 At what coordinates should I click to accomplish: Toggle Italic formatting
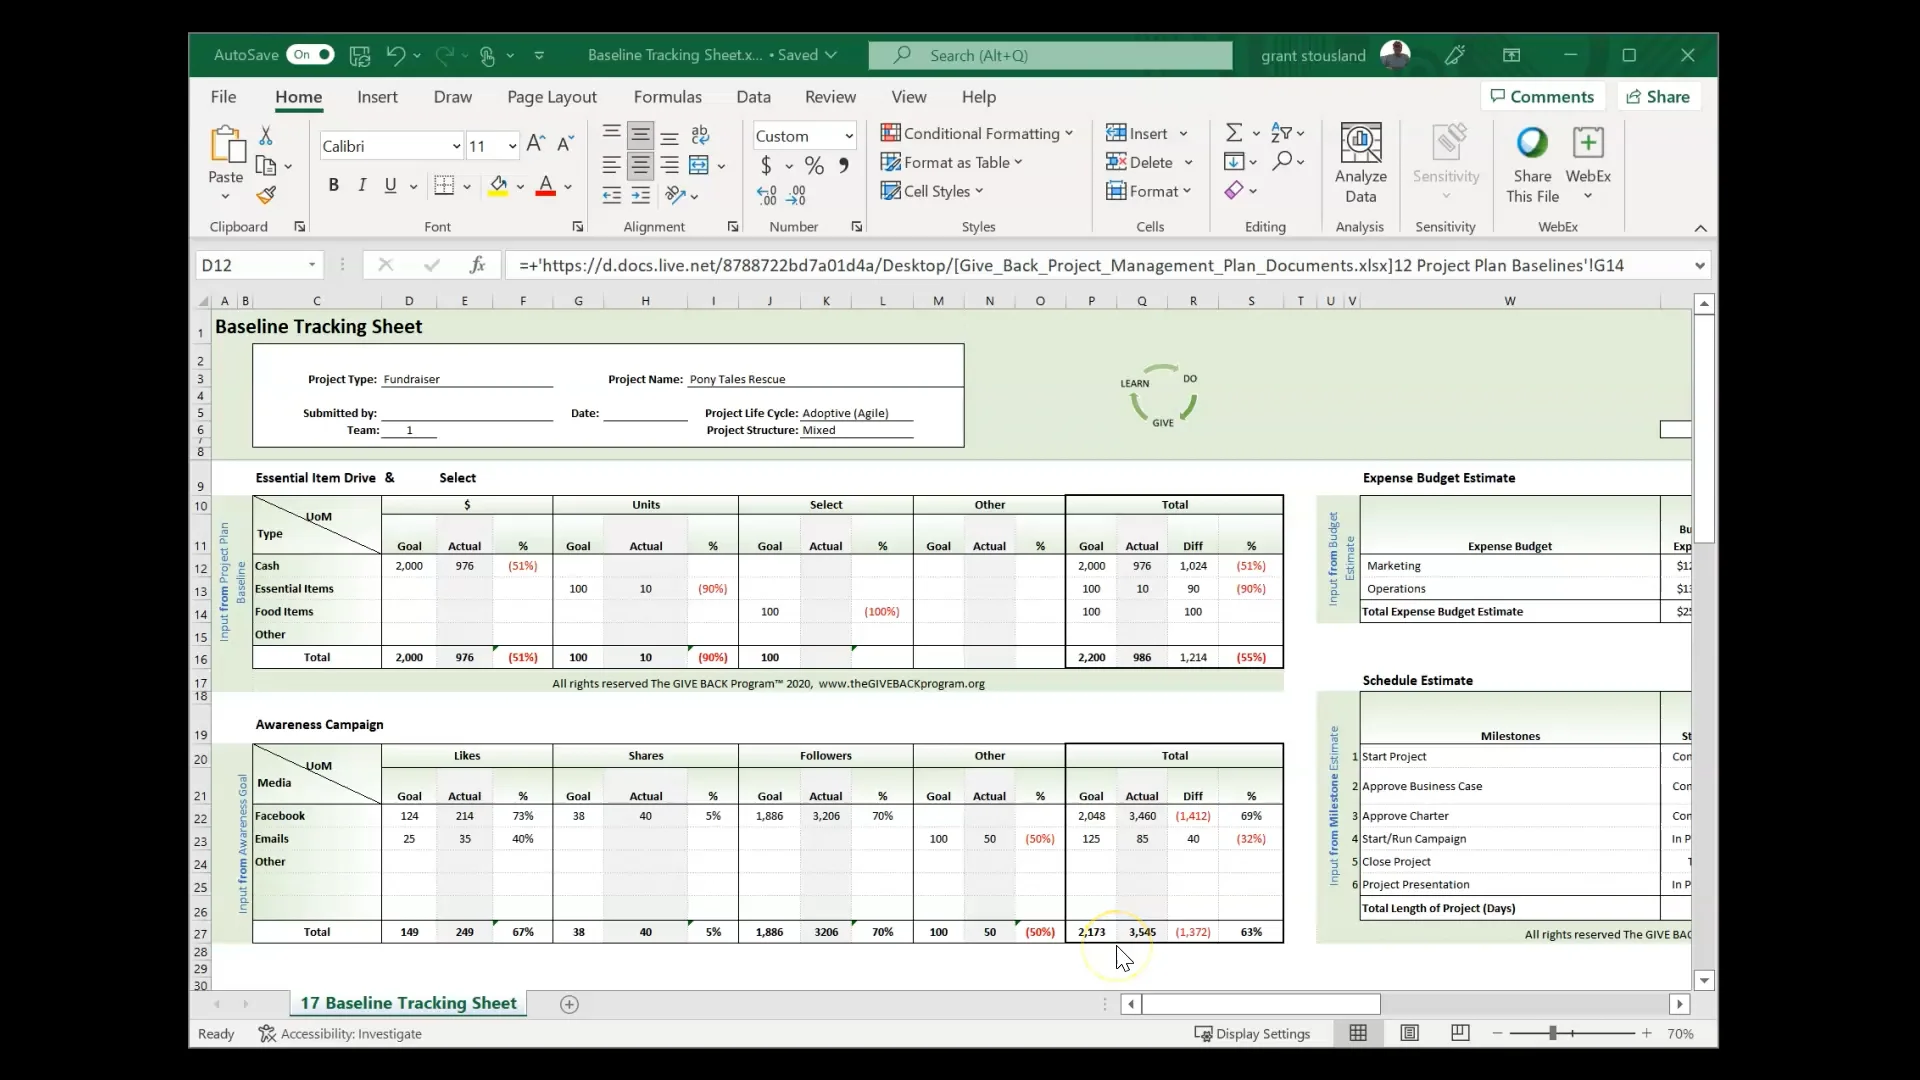point(362,185)
